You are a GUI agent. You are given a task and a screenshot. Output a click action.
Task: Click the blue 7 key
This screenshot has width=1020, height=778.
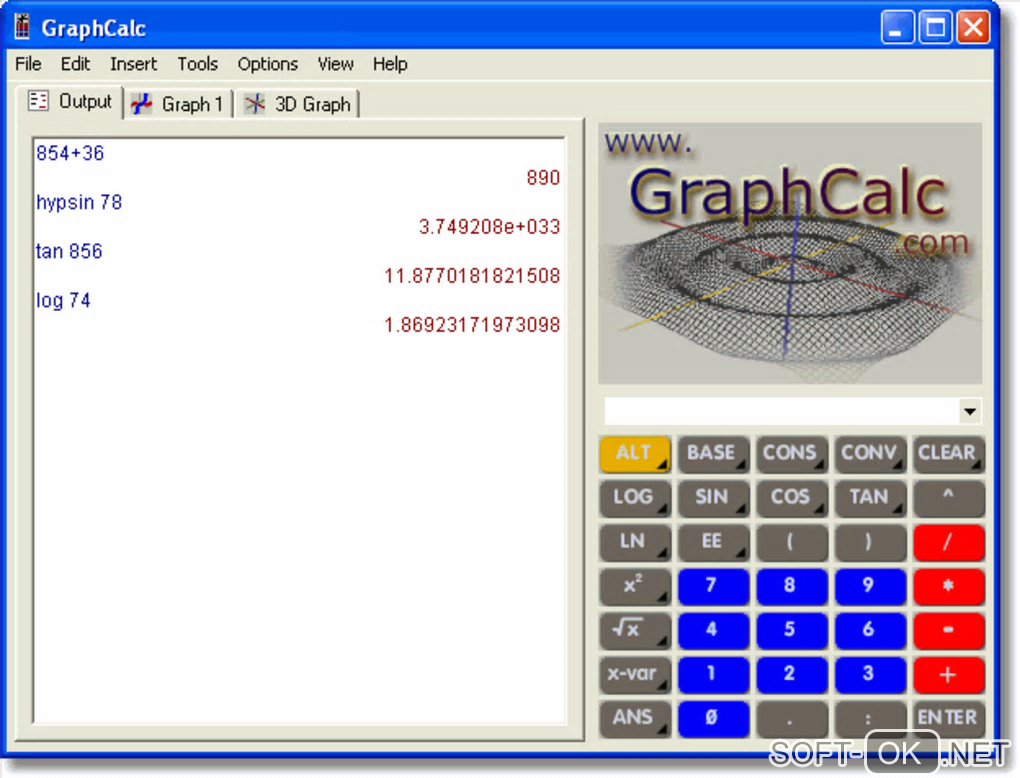[712, 586]
